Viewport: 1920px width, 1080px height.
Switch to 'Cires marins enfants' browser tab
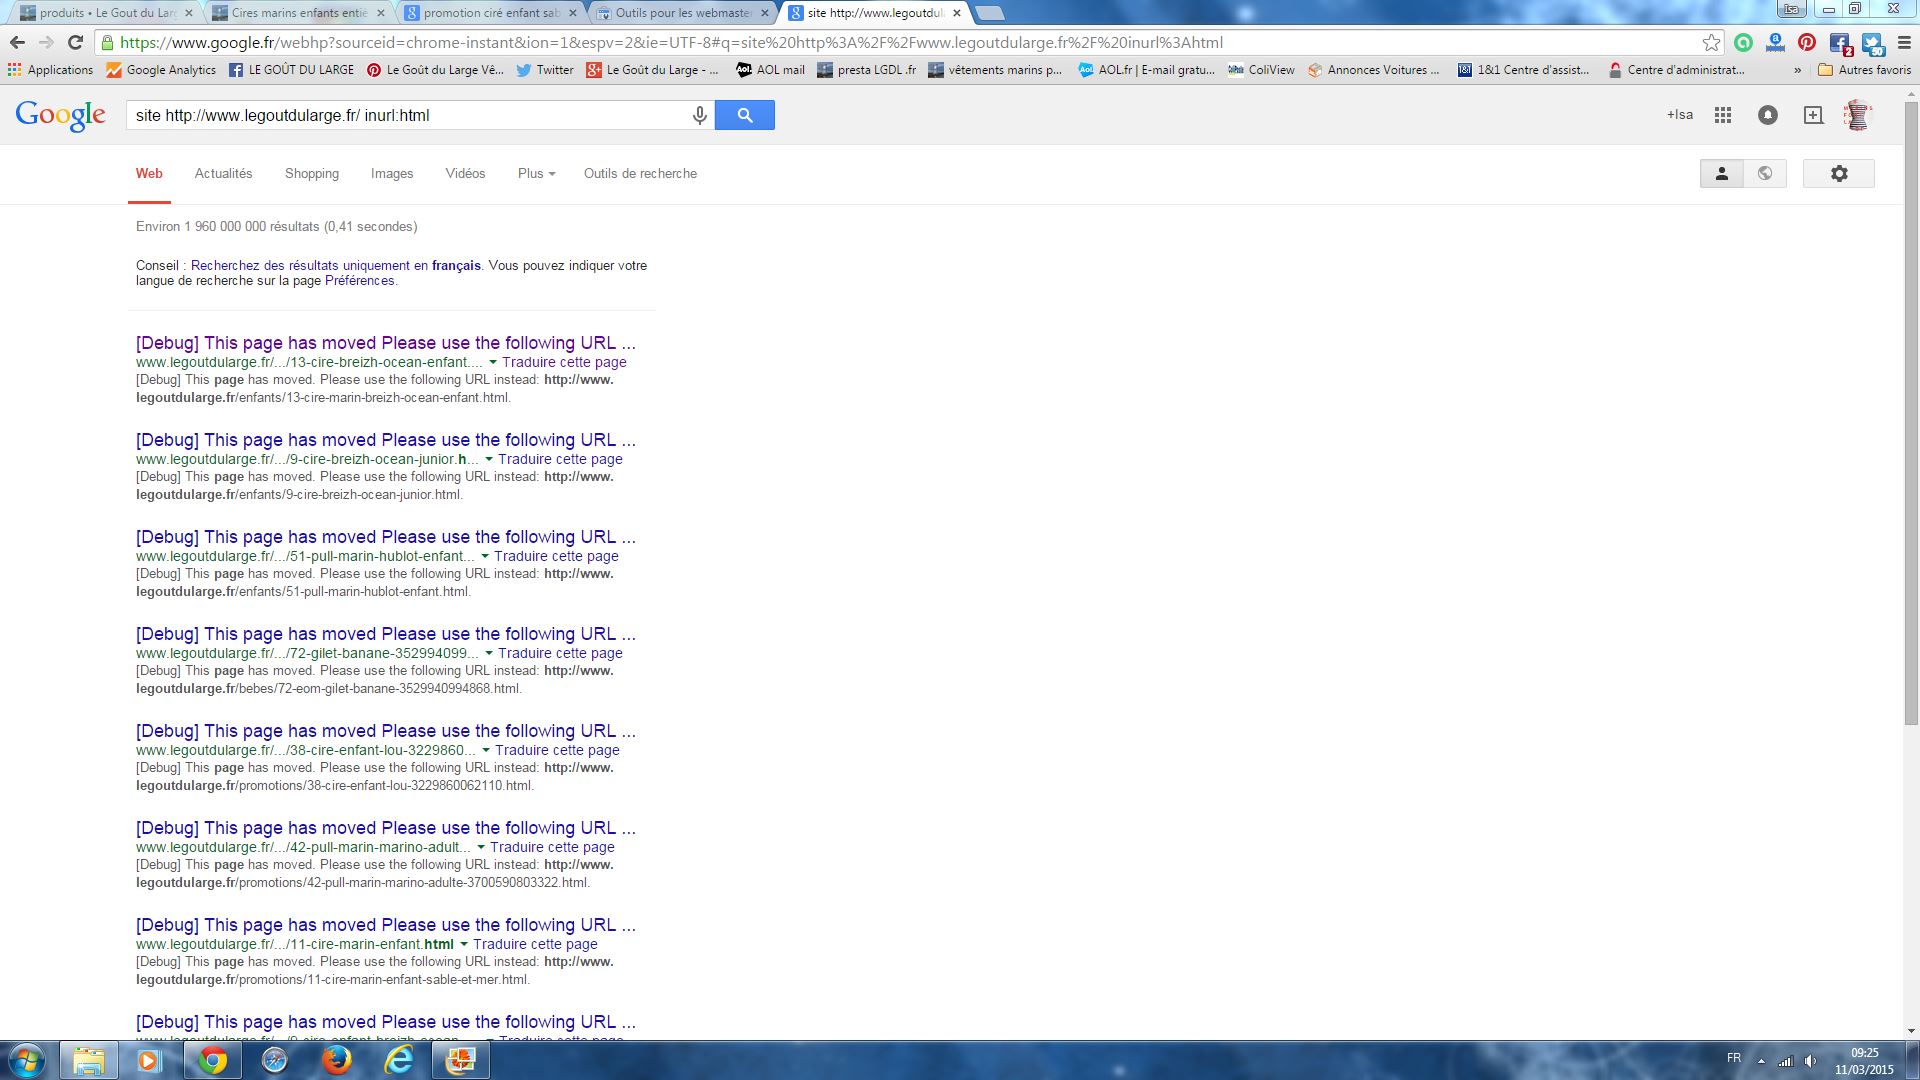pyautogui.click(x=298, y=13)
